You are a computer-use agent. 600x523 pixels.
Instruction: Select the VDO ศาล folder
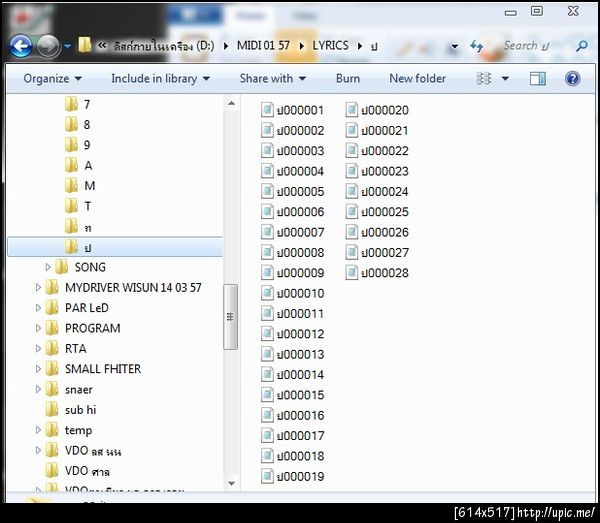click(78, 471)
